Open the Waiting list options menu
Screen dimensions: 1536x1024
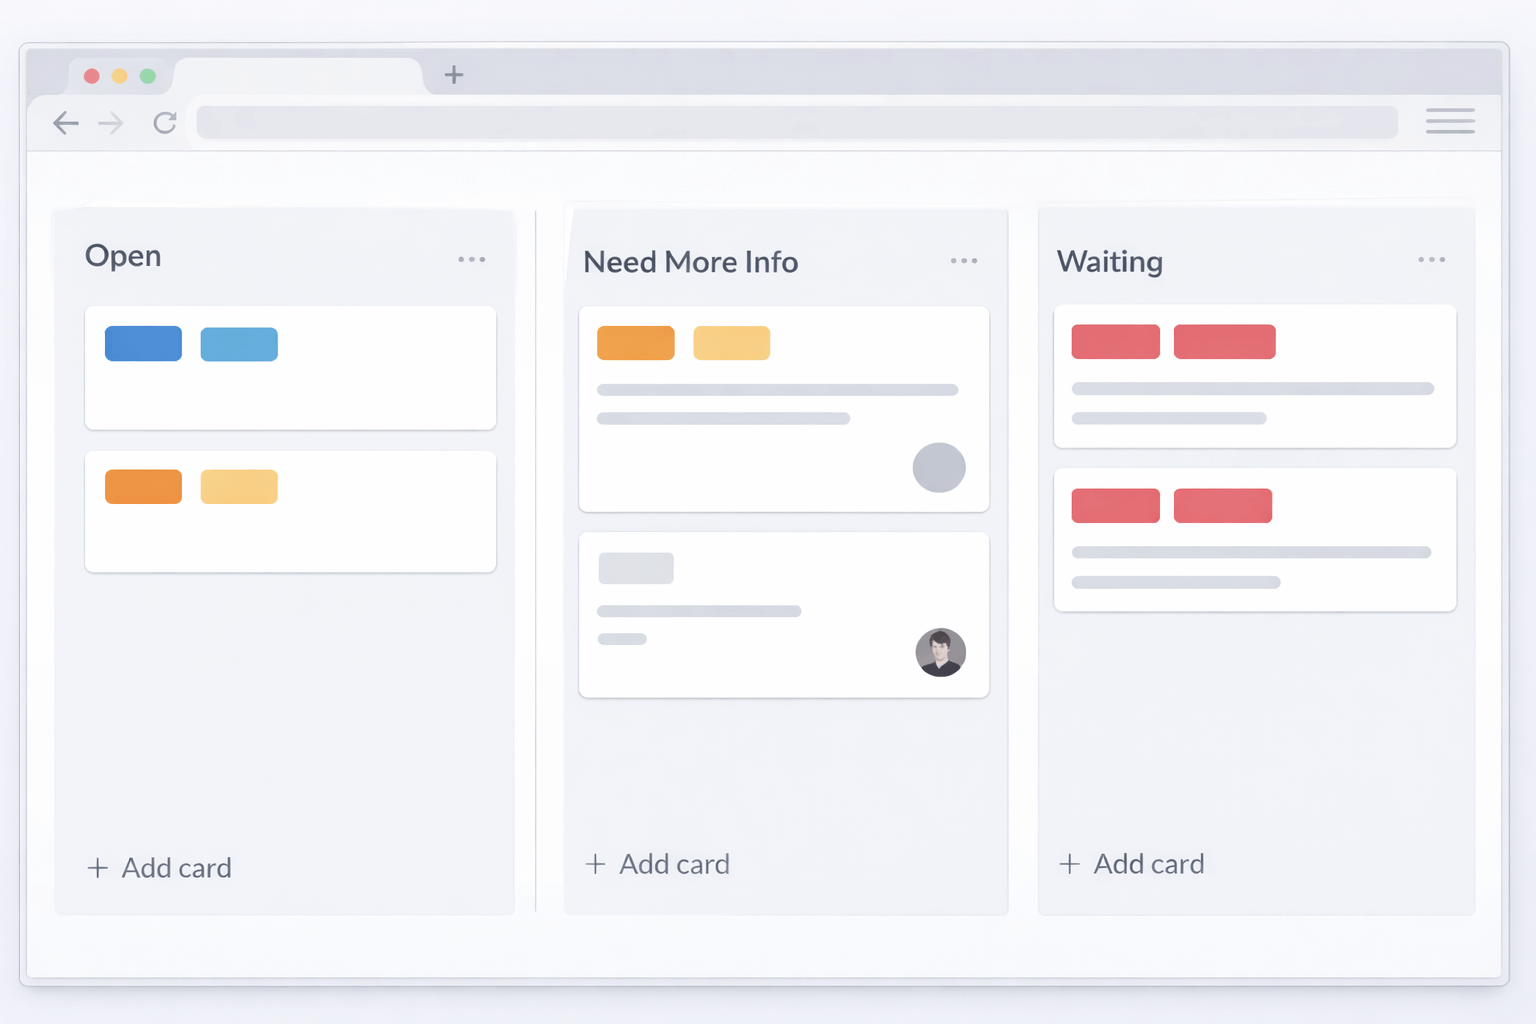tap(1431, 260)
